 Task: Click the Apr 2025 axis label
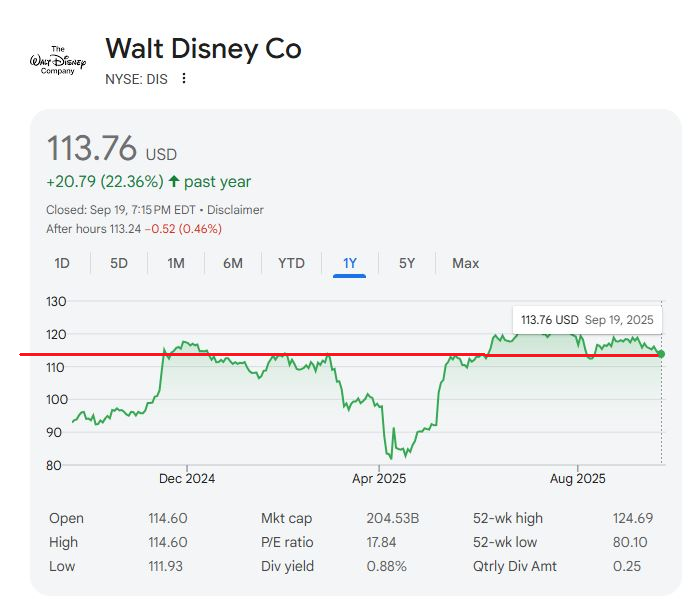click(x=379, y=479)
